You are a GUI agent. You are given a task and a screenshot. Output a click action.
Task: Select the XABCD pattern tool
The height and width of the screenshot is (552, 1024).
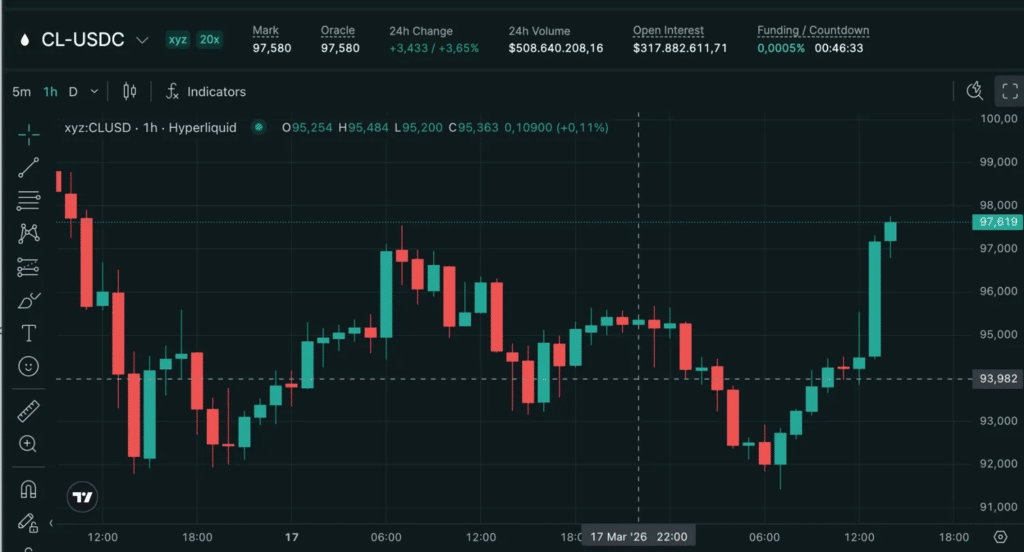tap(28, 234)
